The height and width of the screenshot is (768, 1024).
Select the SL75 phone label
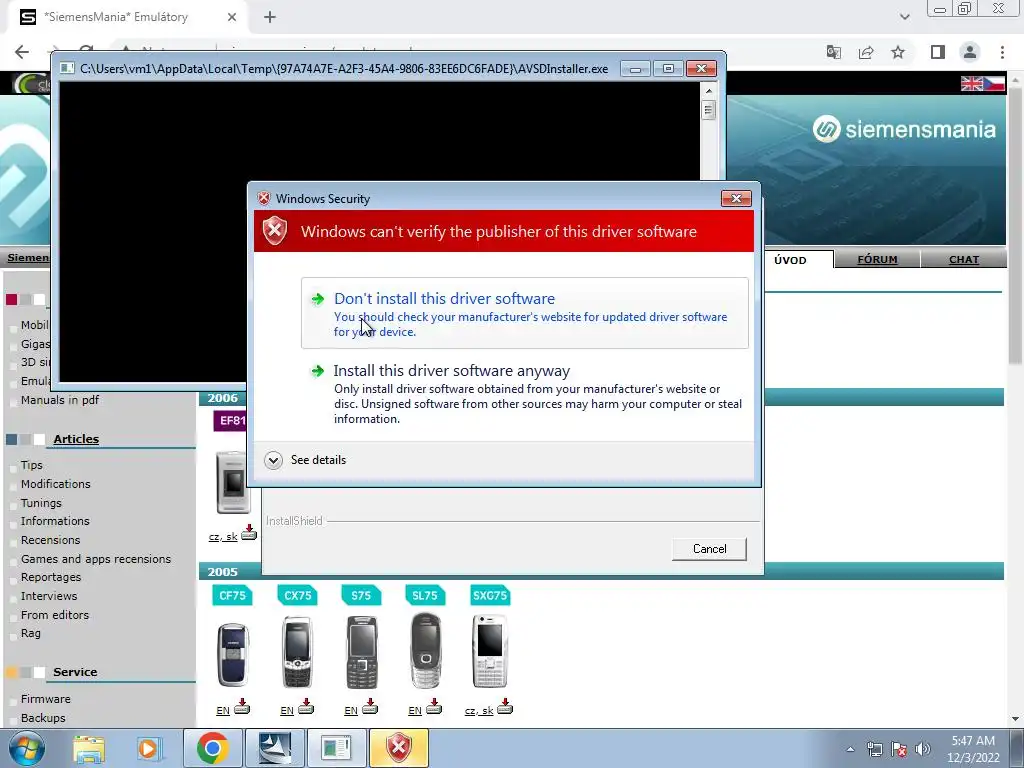(425, 596)
